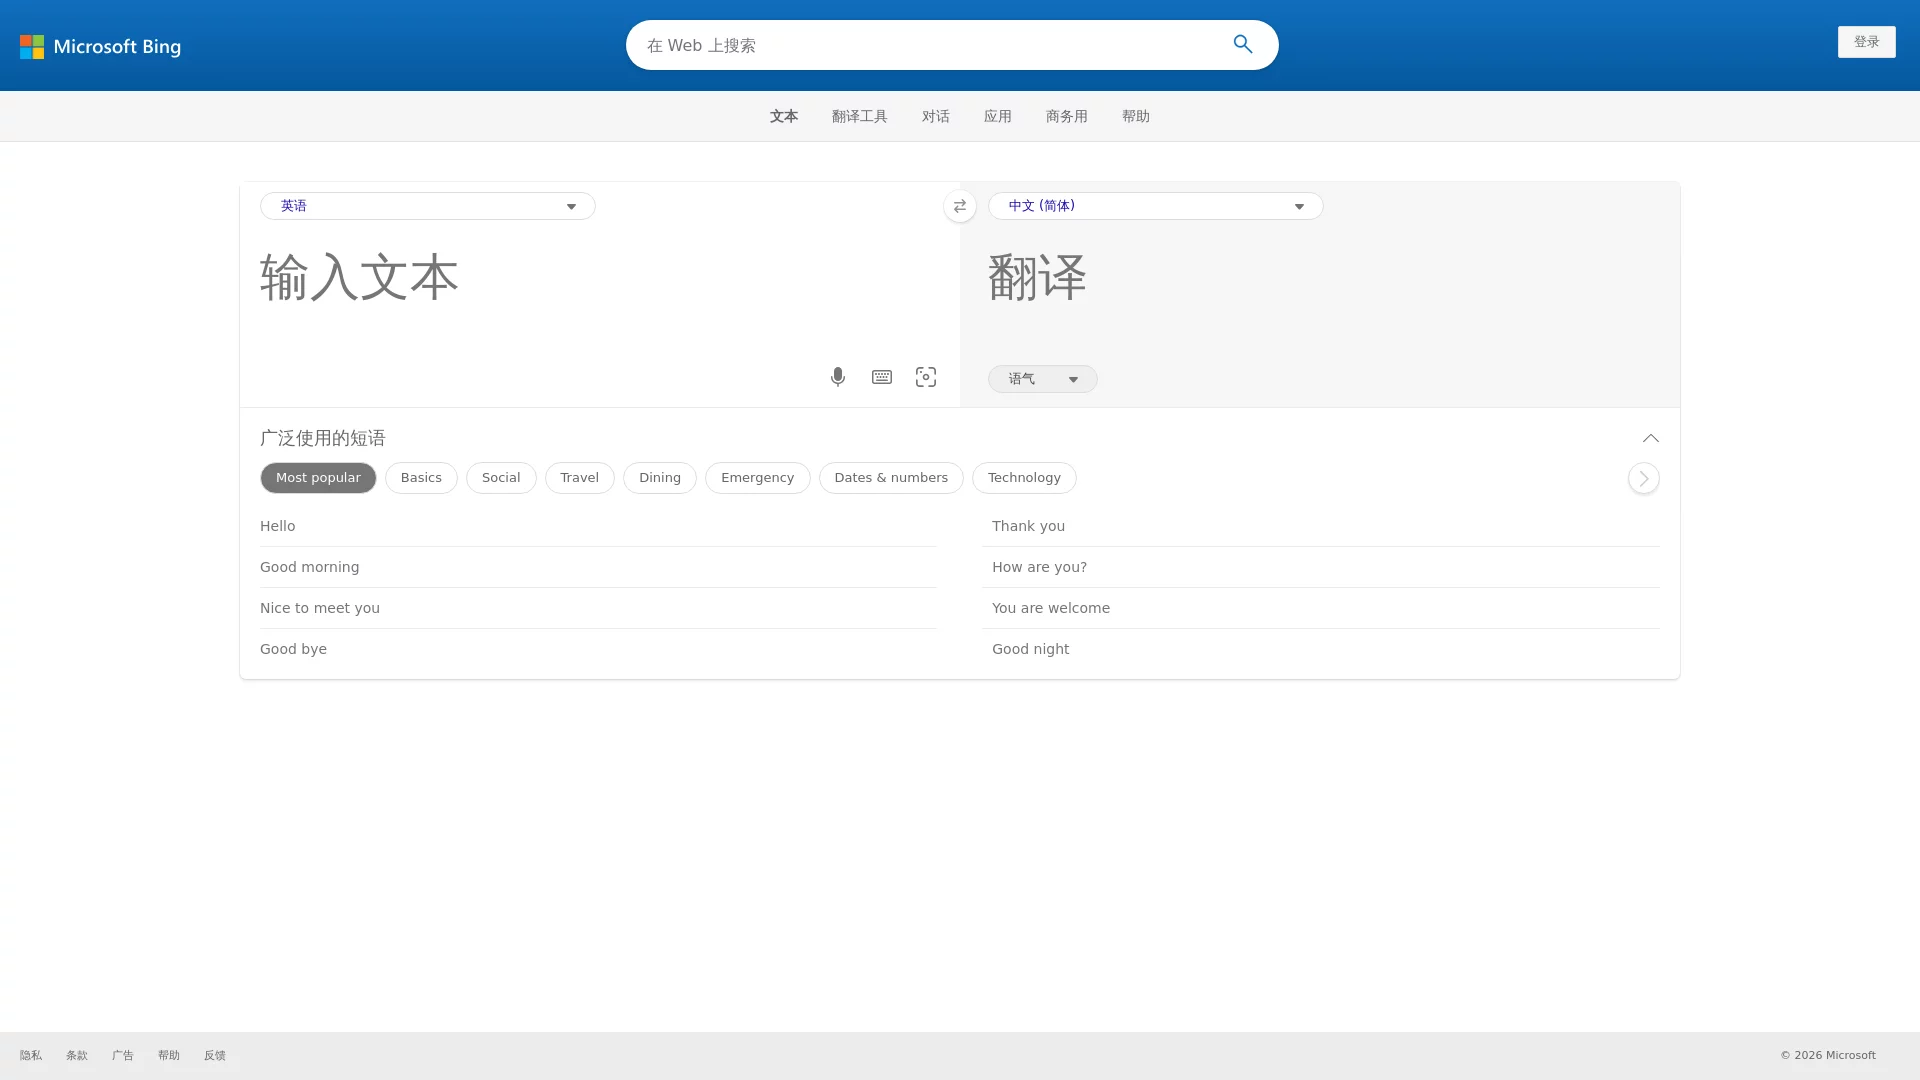Open the on-screen keyboard icon
This screenshot has height=1080, width=1920.
coord(881,377)
